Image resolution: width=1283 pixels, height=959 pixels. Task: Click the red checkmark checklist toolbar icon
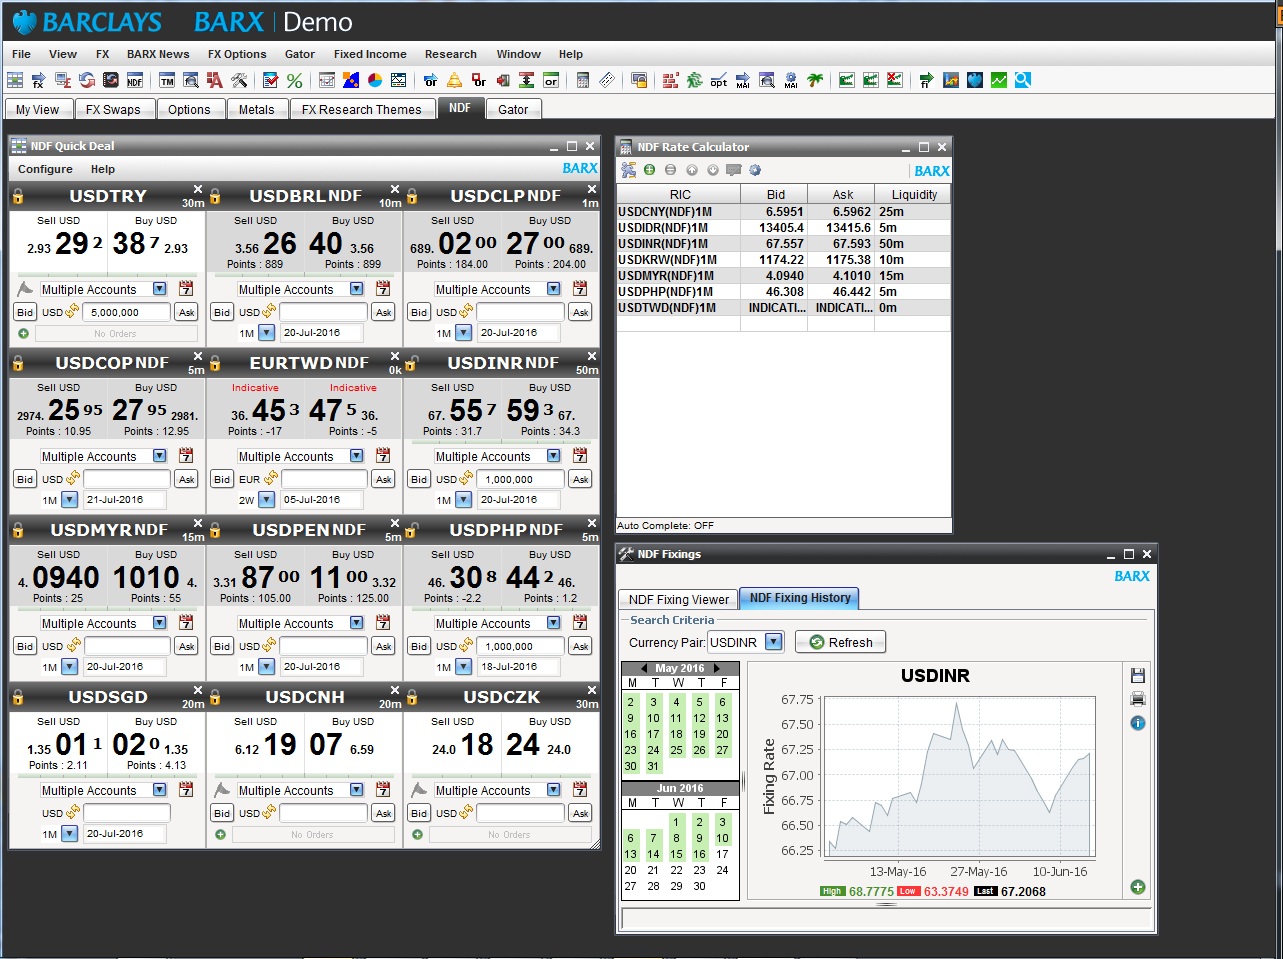(270, 80)
